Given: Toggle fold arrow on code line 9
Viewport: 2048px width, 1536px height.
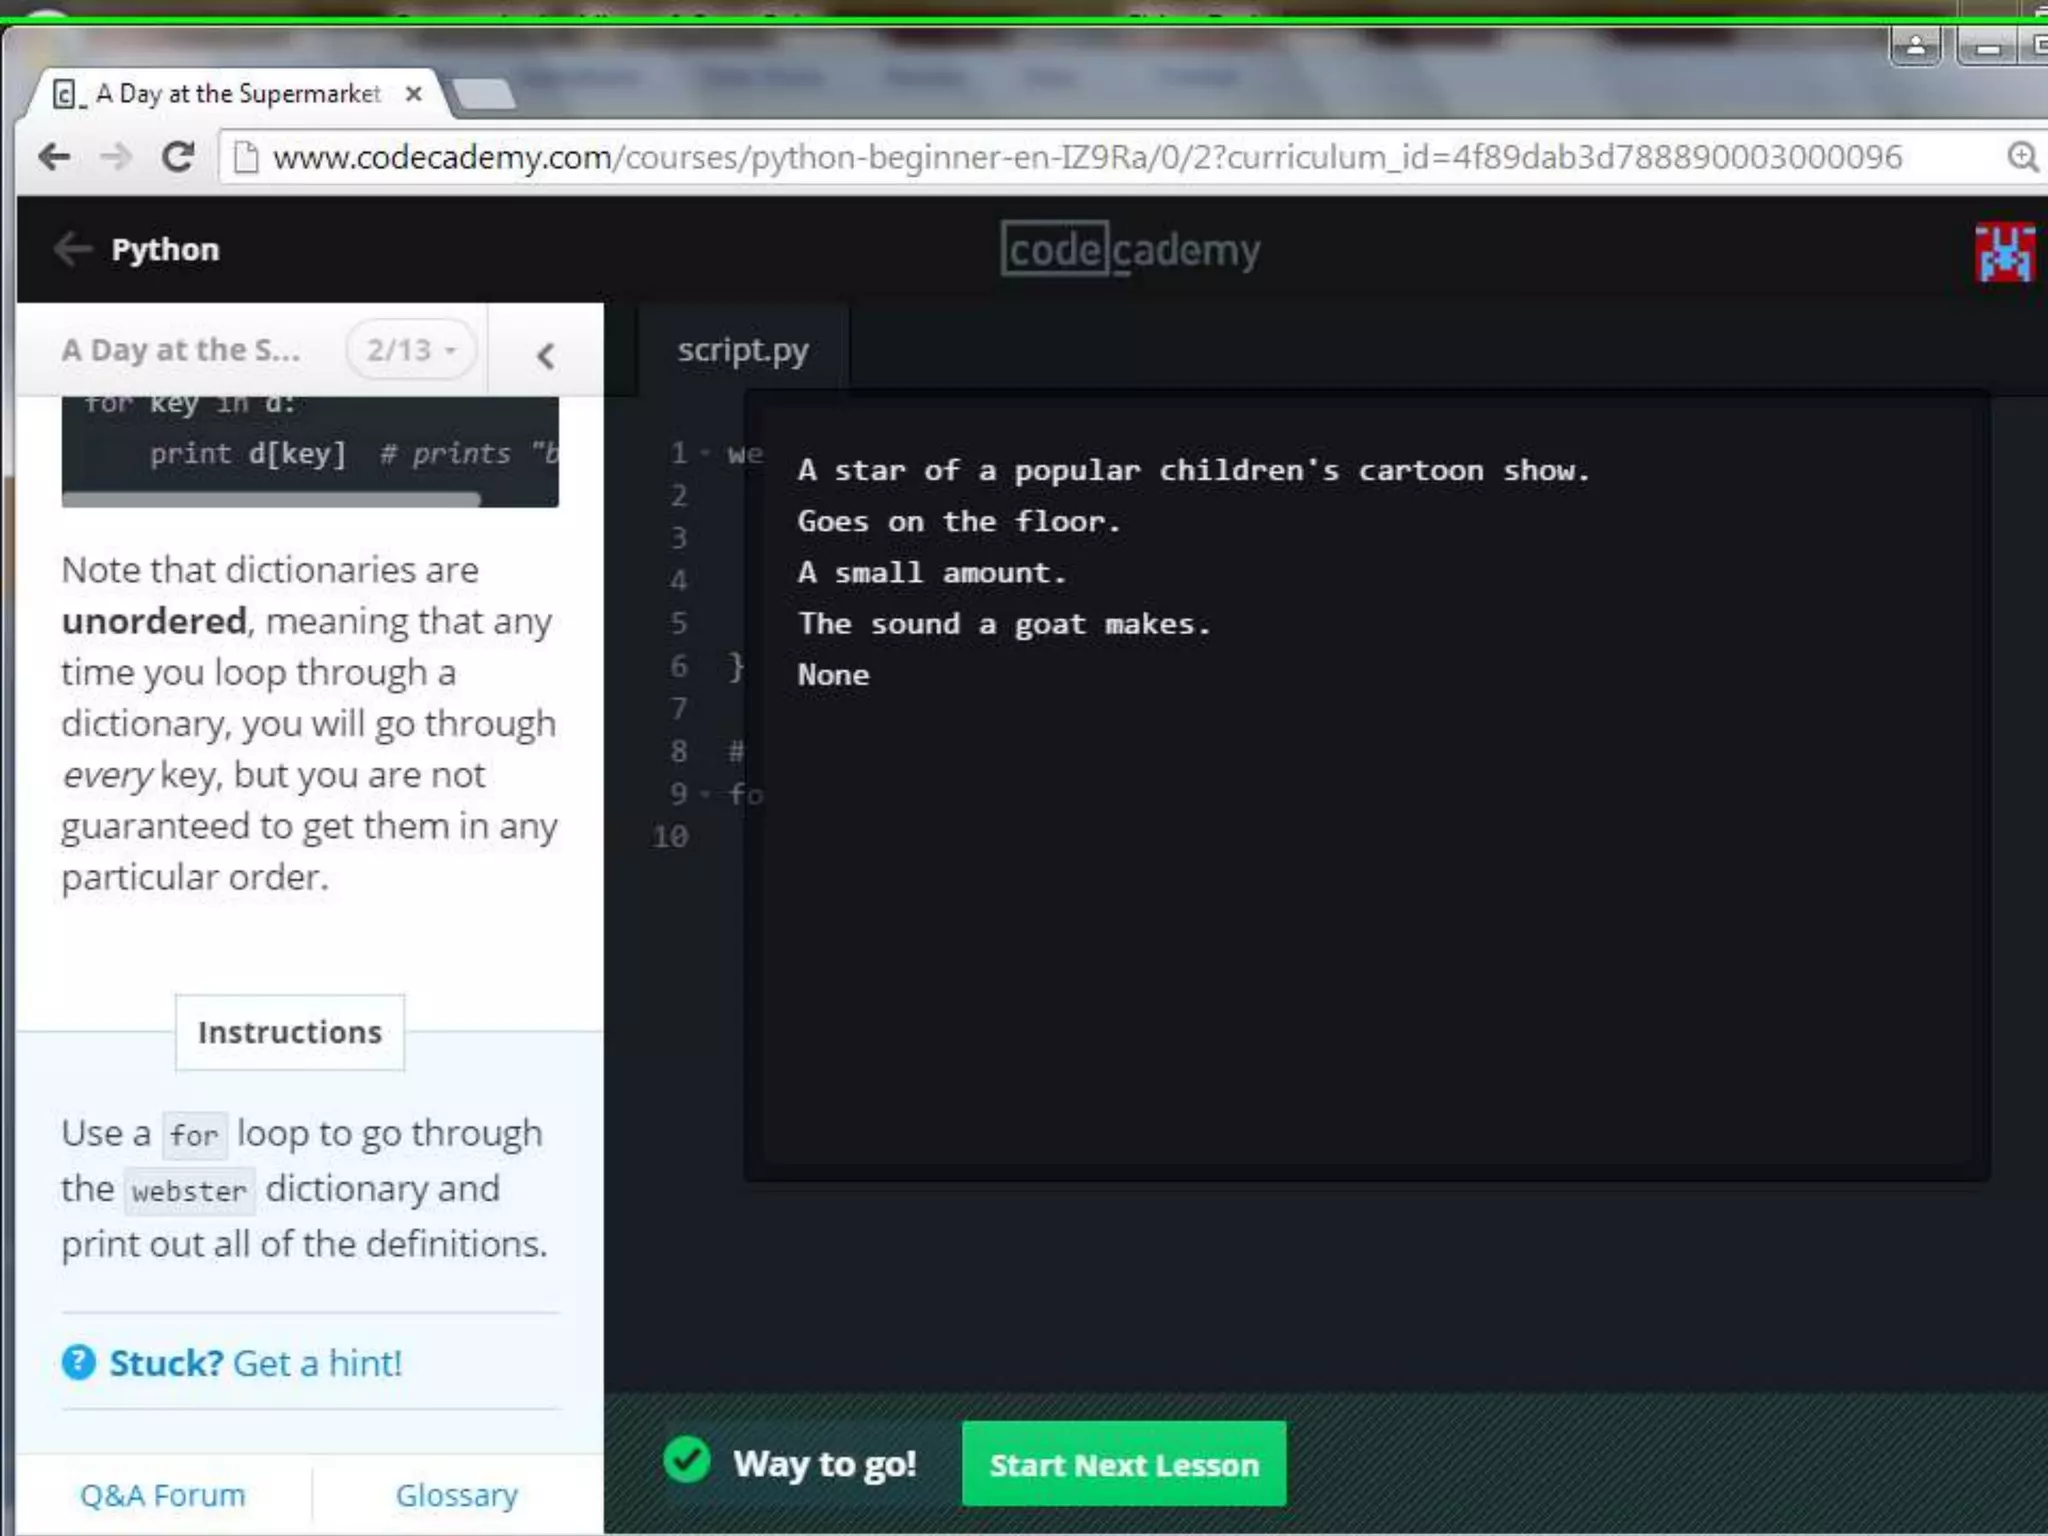Looking at the screenshot, I should 706,795.
